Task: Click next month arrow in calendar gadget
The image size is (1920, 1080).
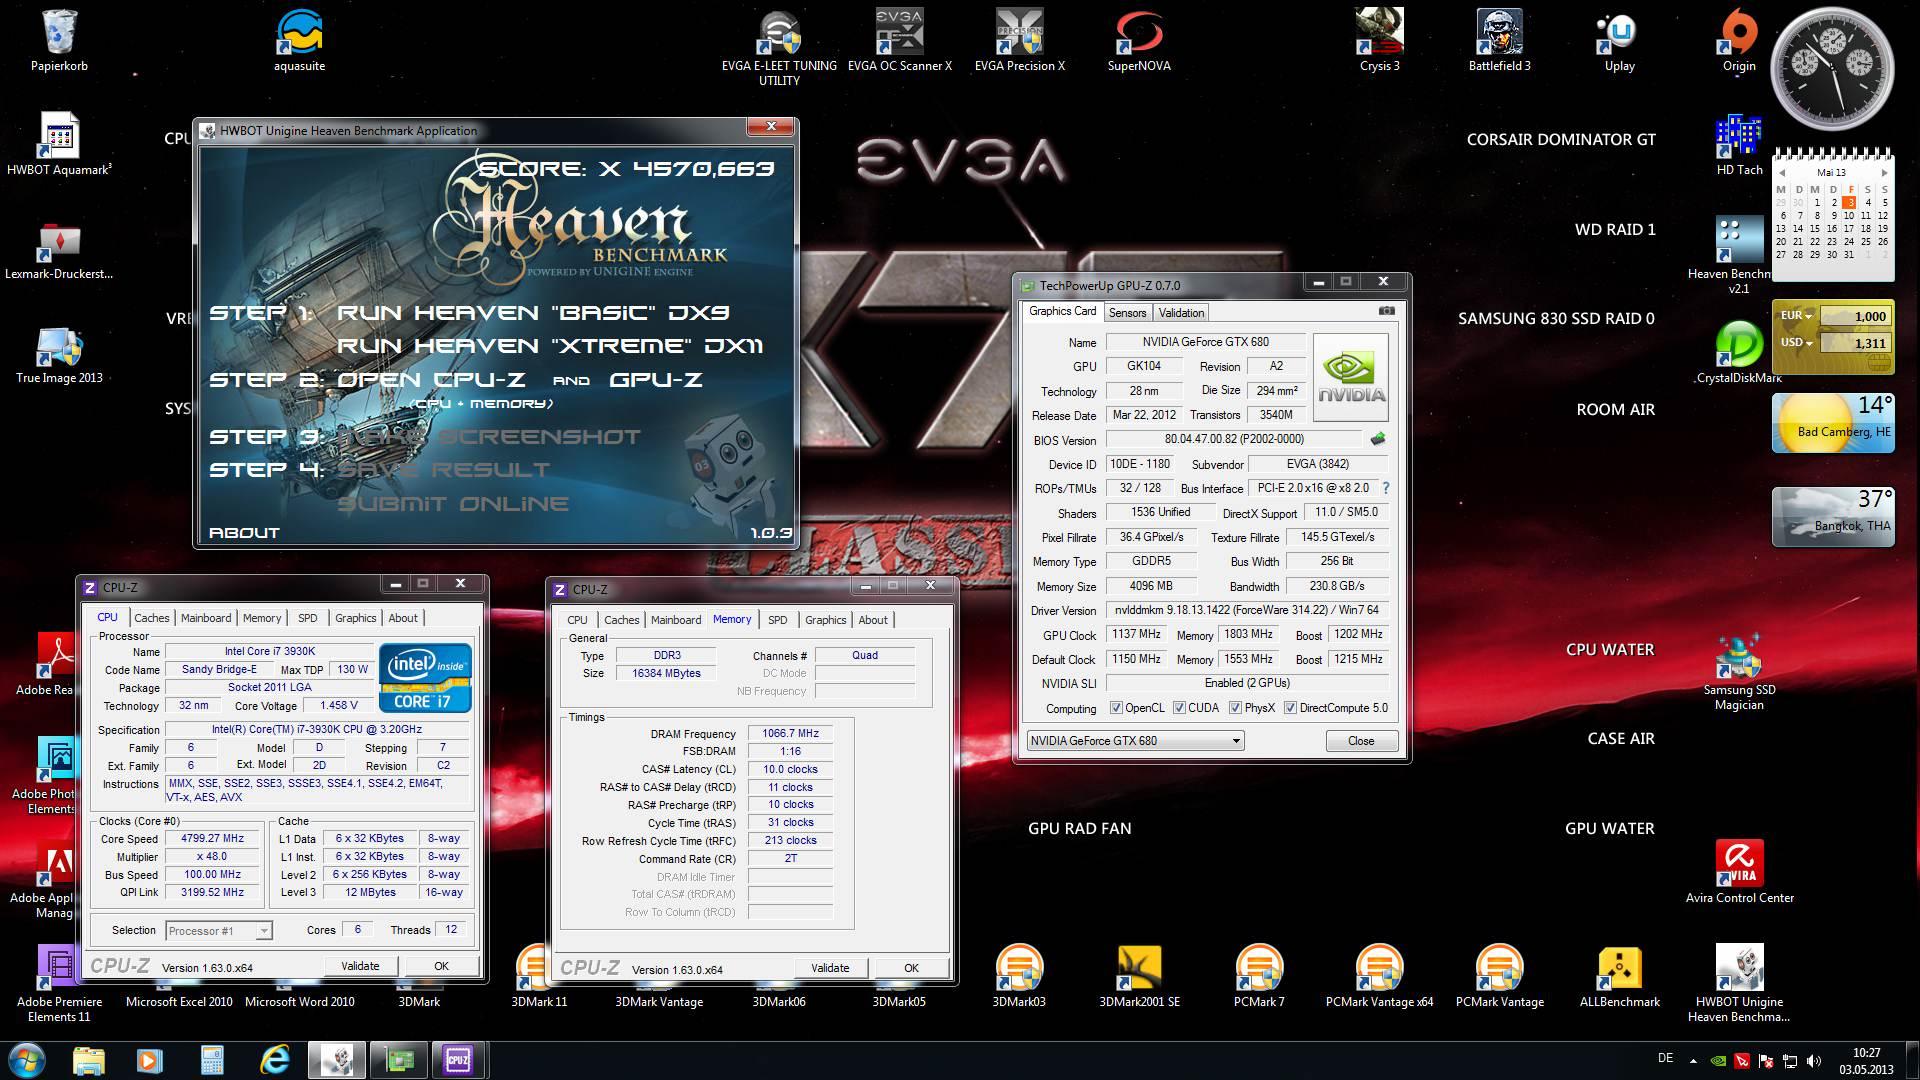Action: pos(1884,172)
